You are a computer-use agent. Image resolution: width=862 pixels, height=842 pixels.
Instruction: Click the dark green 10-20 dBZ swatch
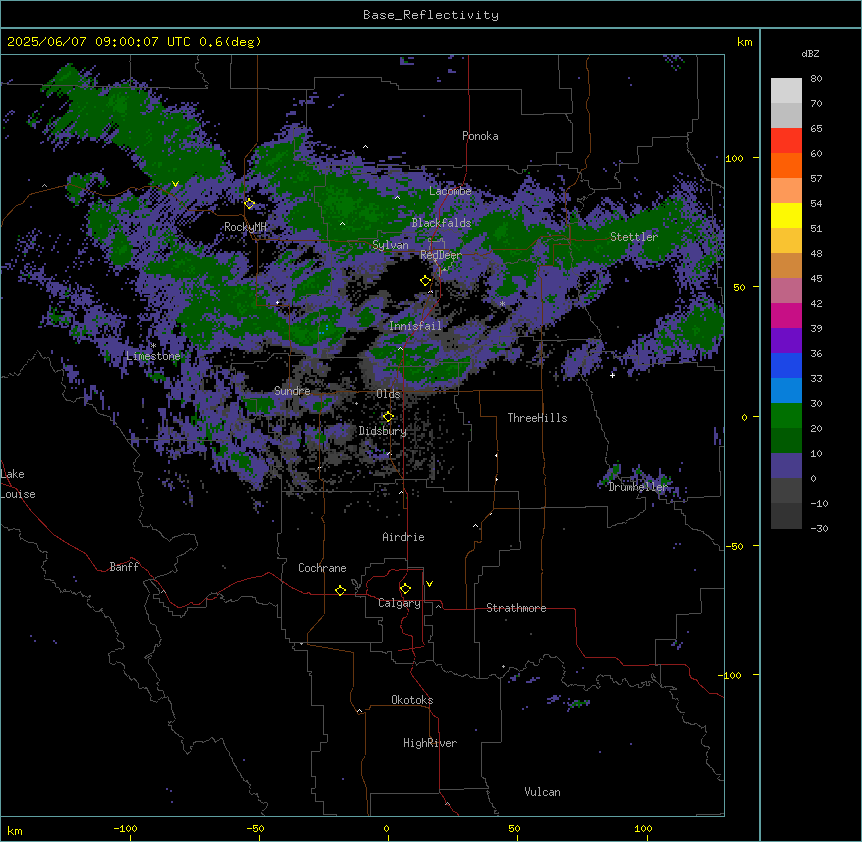point(786,441)
